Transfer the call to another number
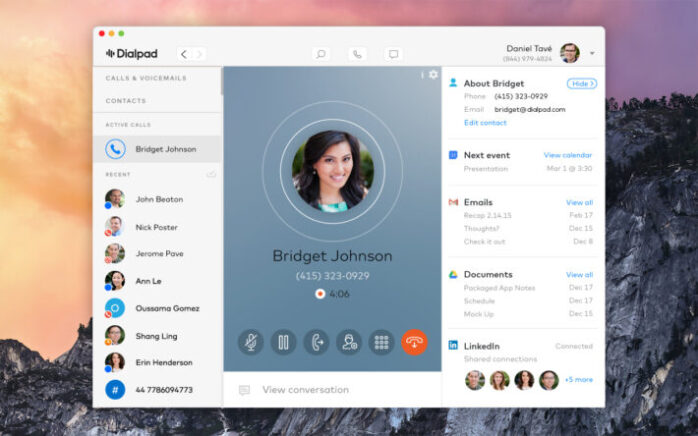 coord(316,342)
